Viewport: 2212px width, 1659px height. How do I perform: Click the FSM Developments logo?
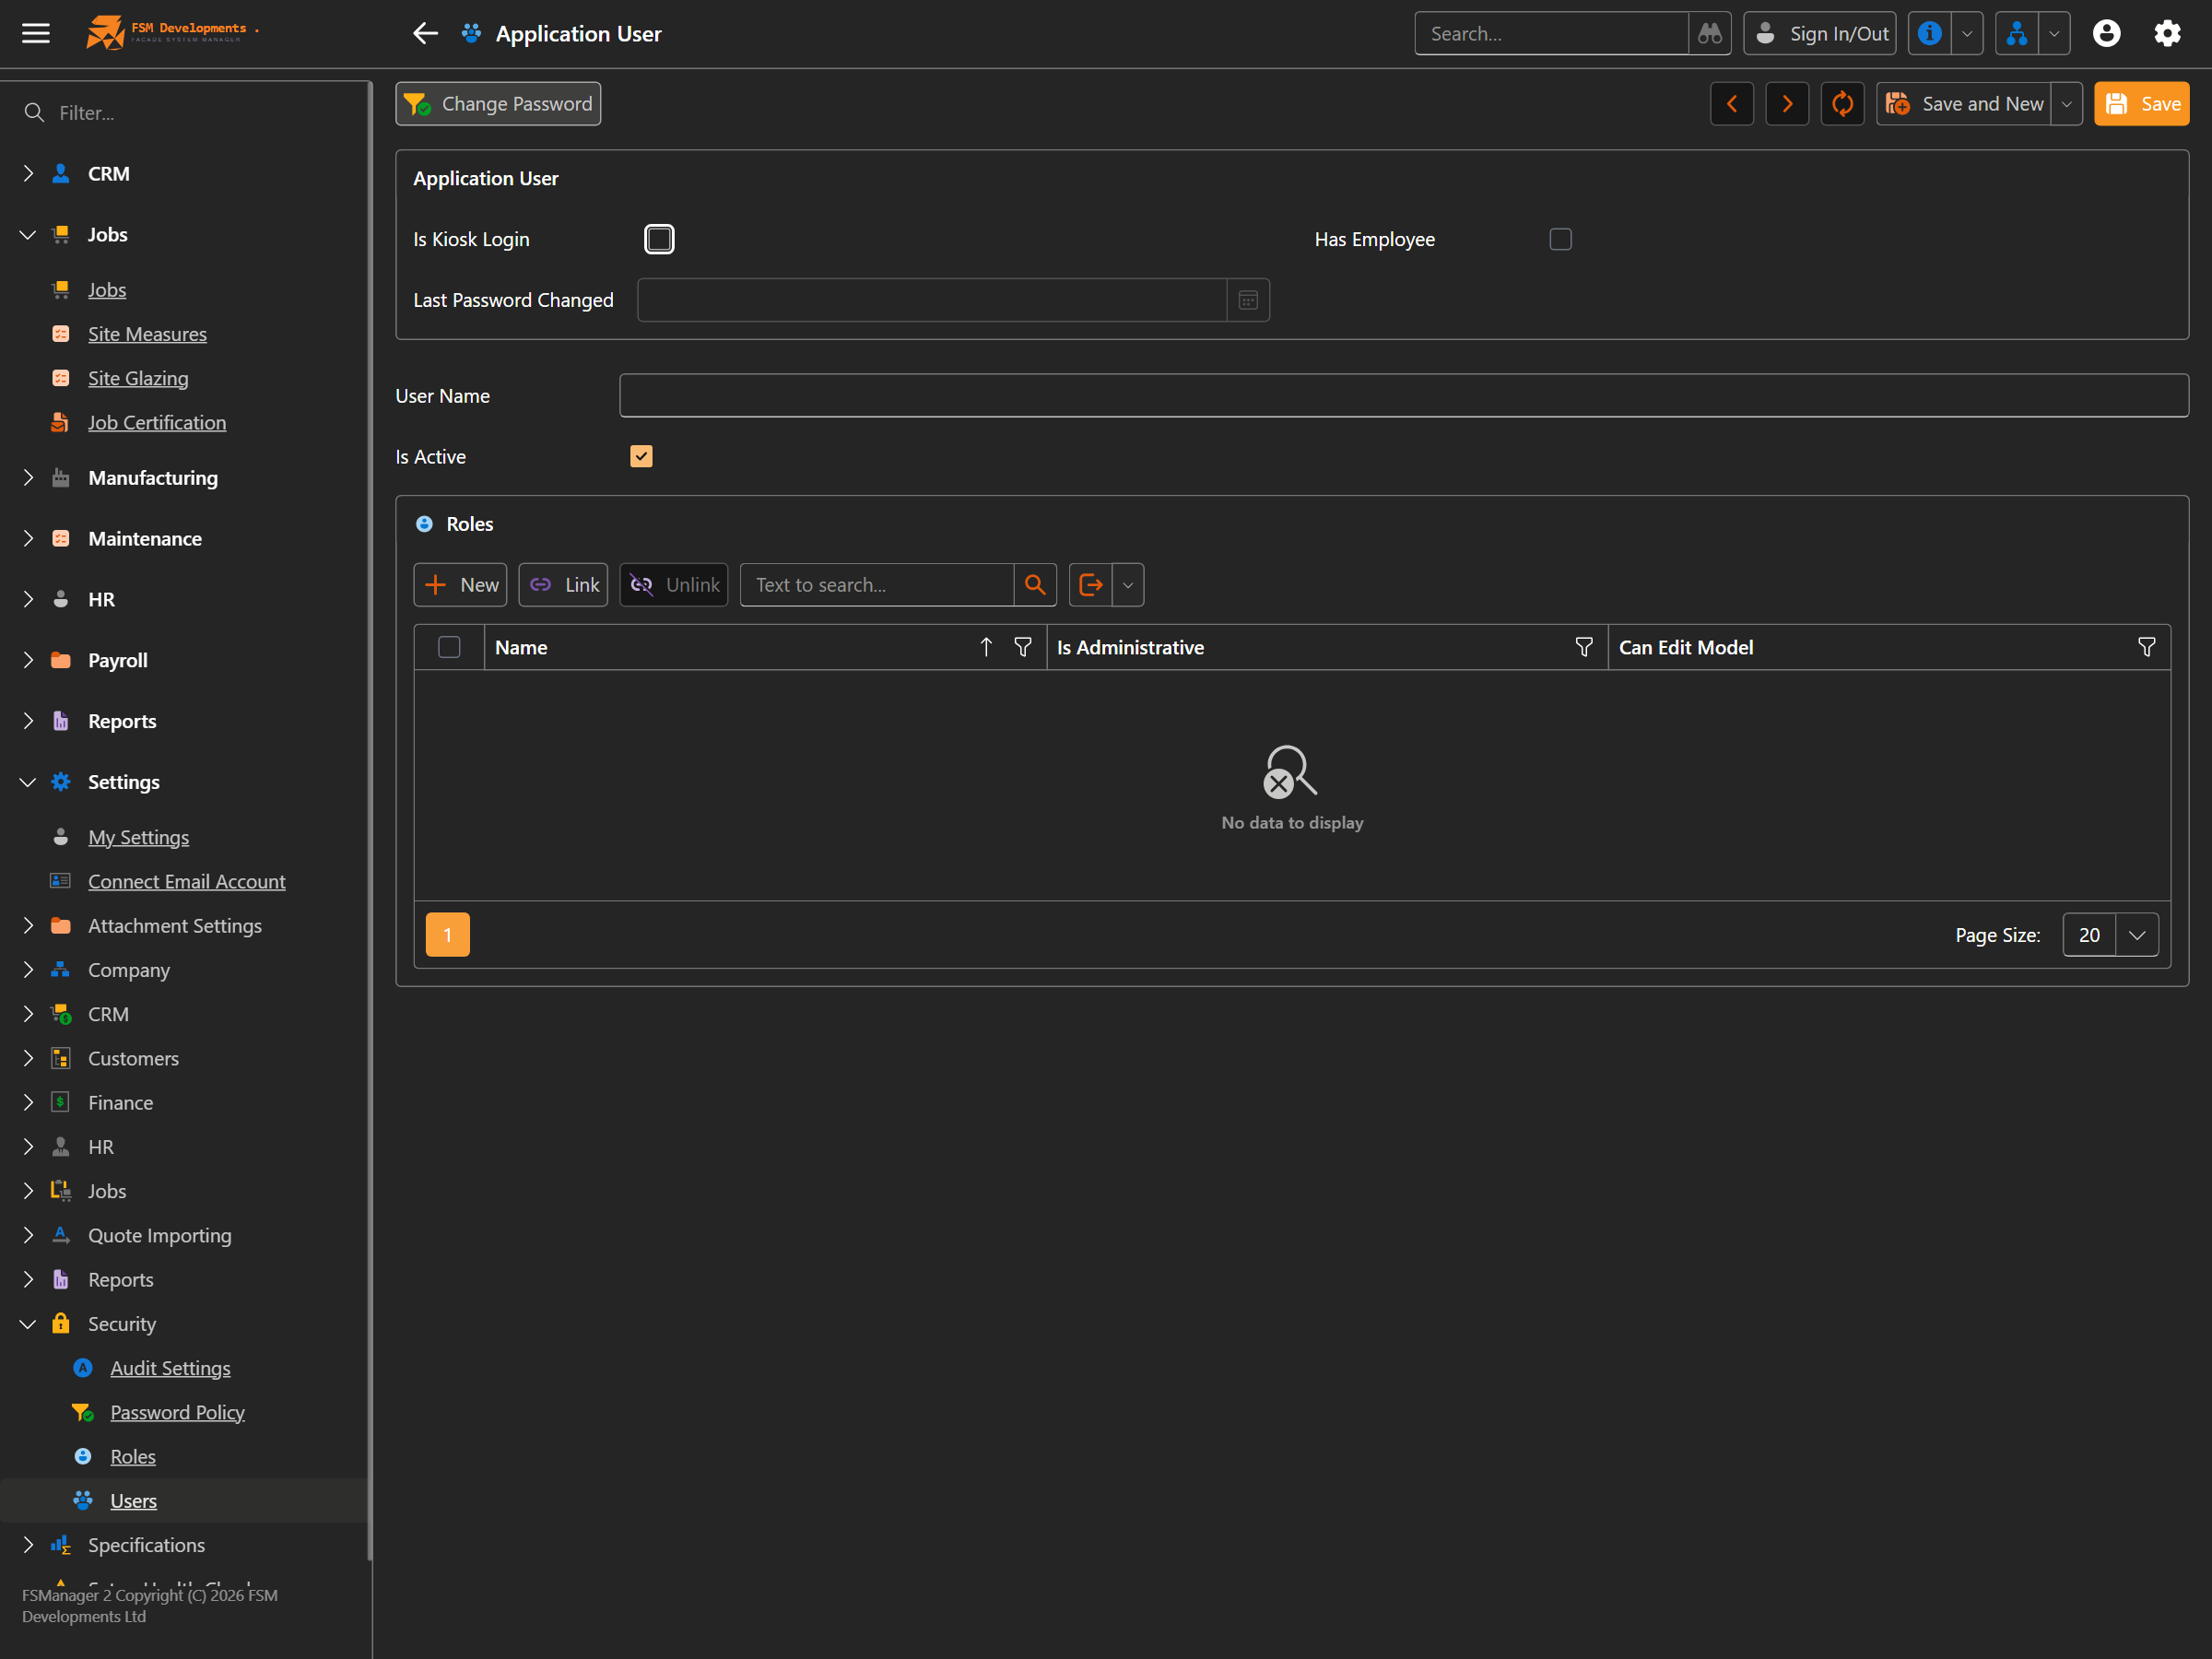click(x=171, y=32)
